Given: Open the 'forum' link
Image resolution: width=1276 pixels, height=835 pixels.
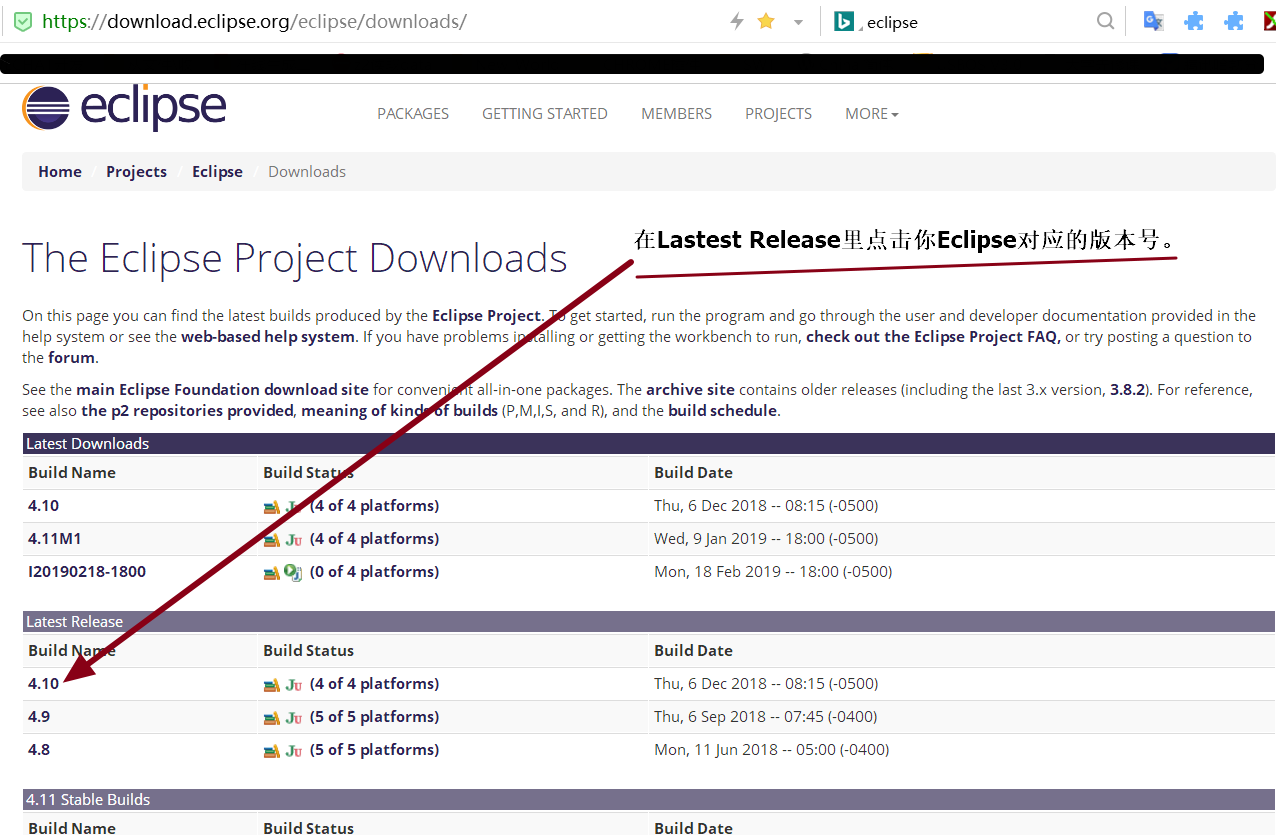Looking at the screenshot, I should coord(72,357).
